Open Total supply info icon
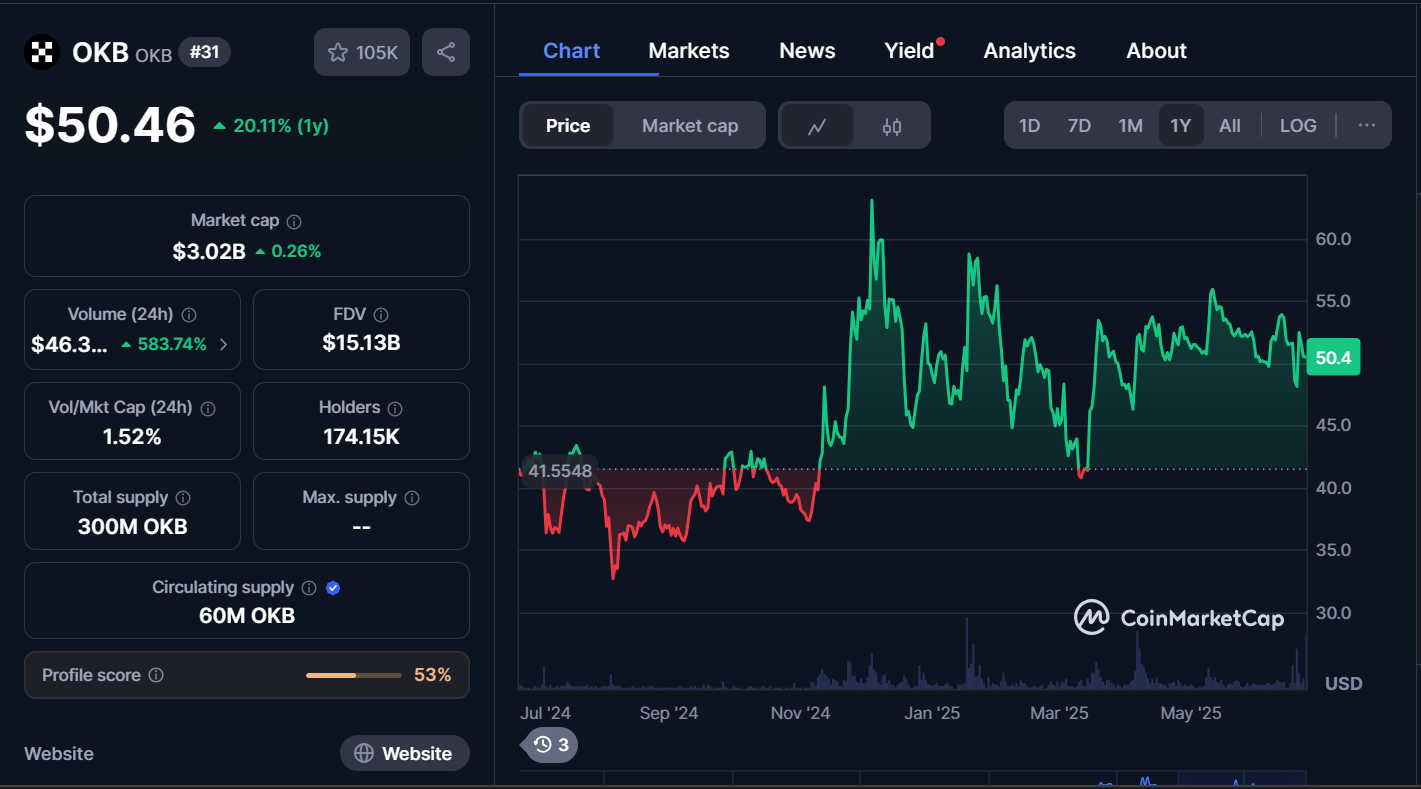 coord(183,498)
